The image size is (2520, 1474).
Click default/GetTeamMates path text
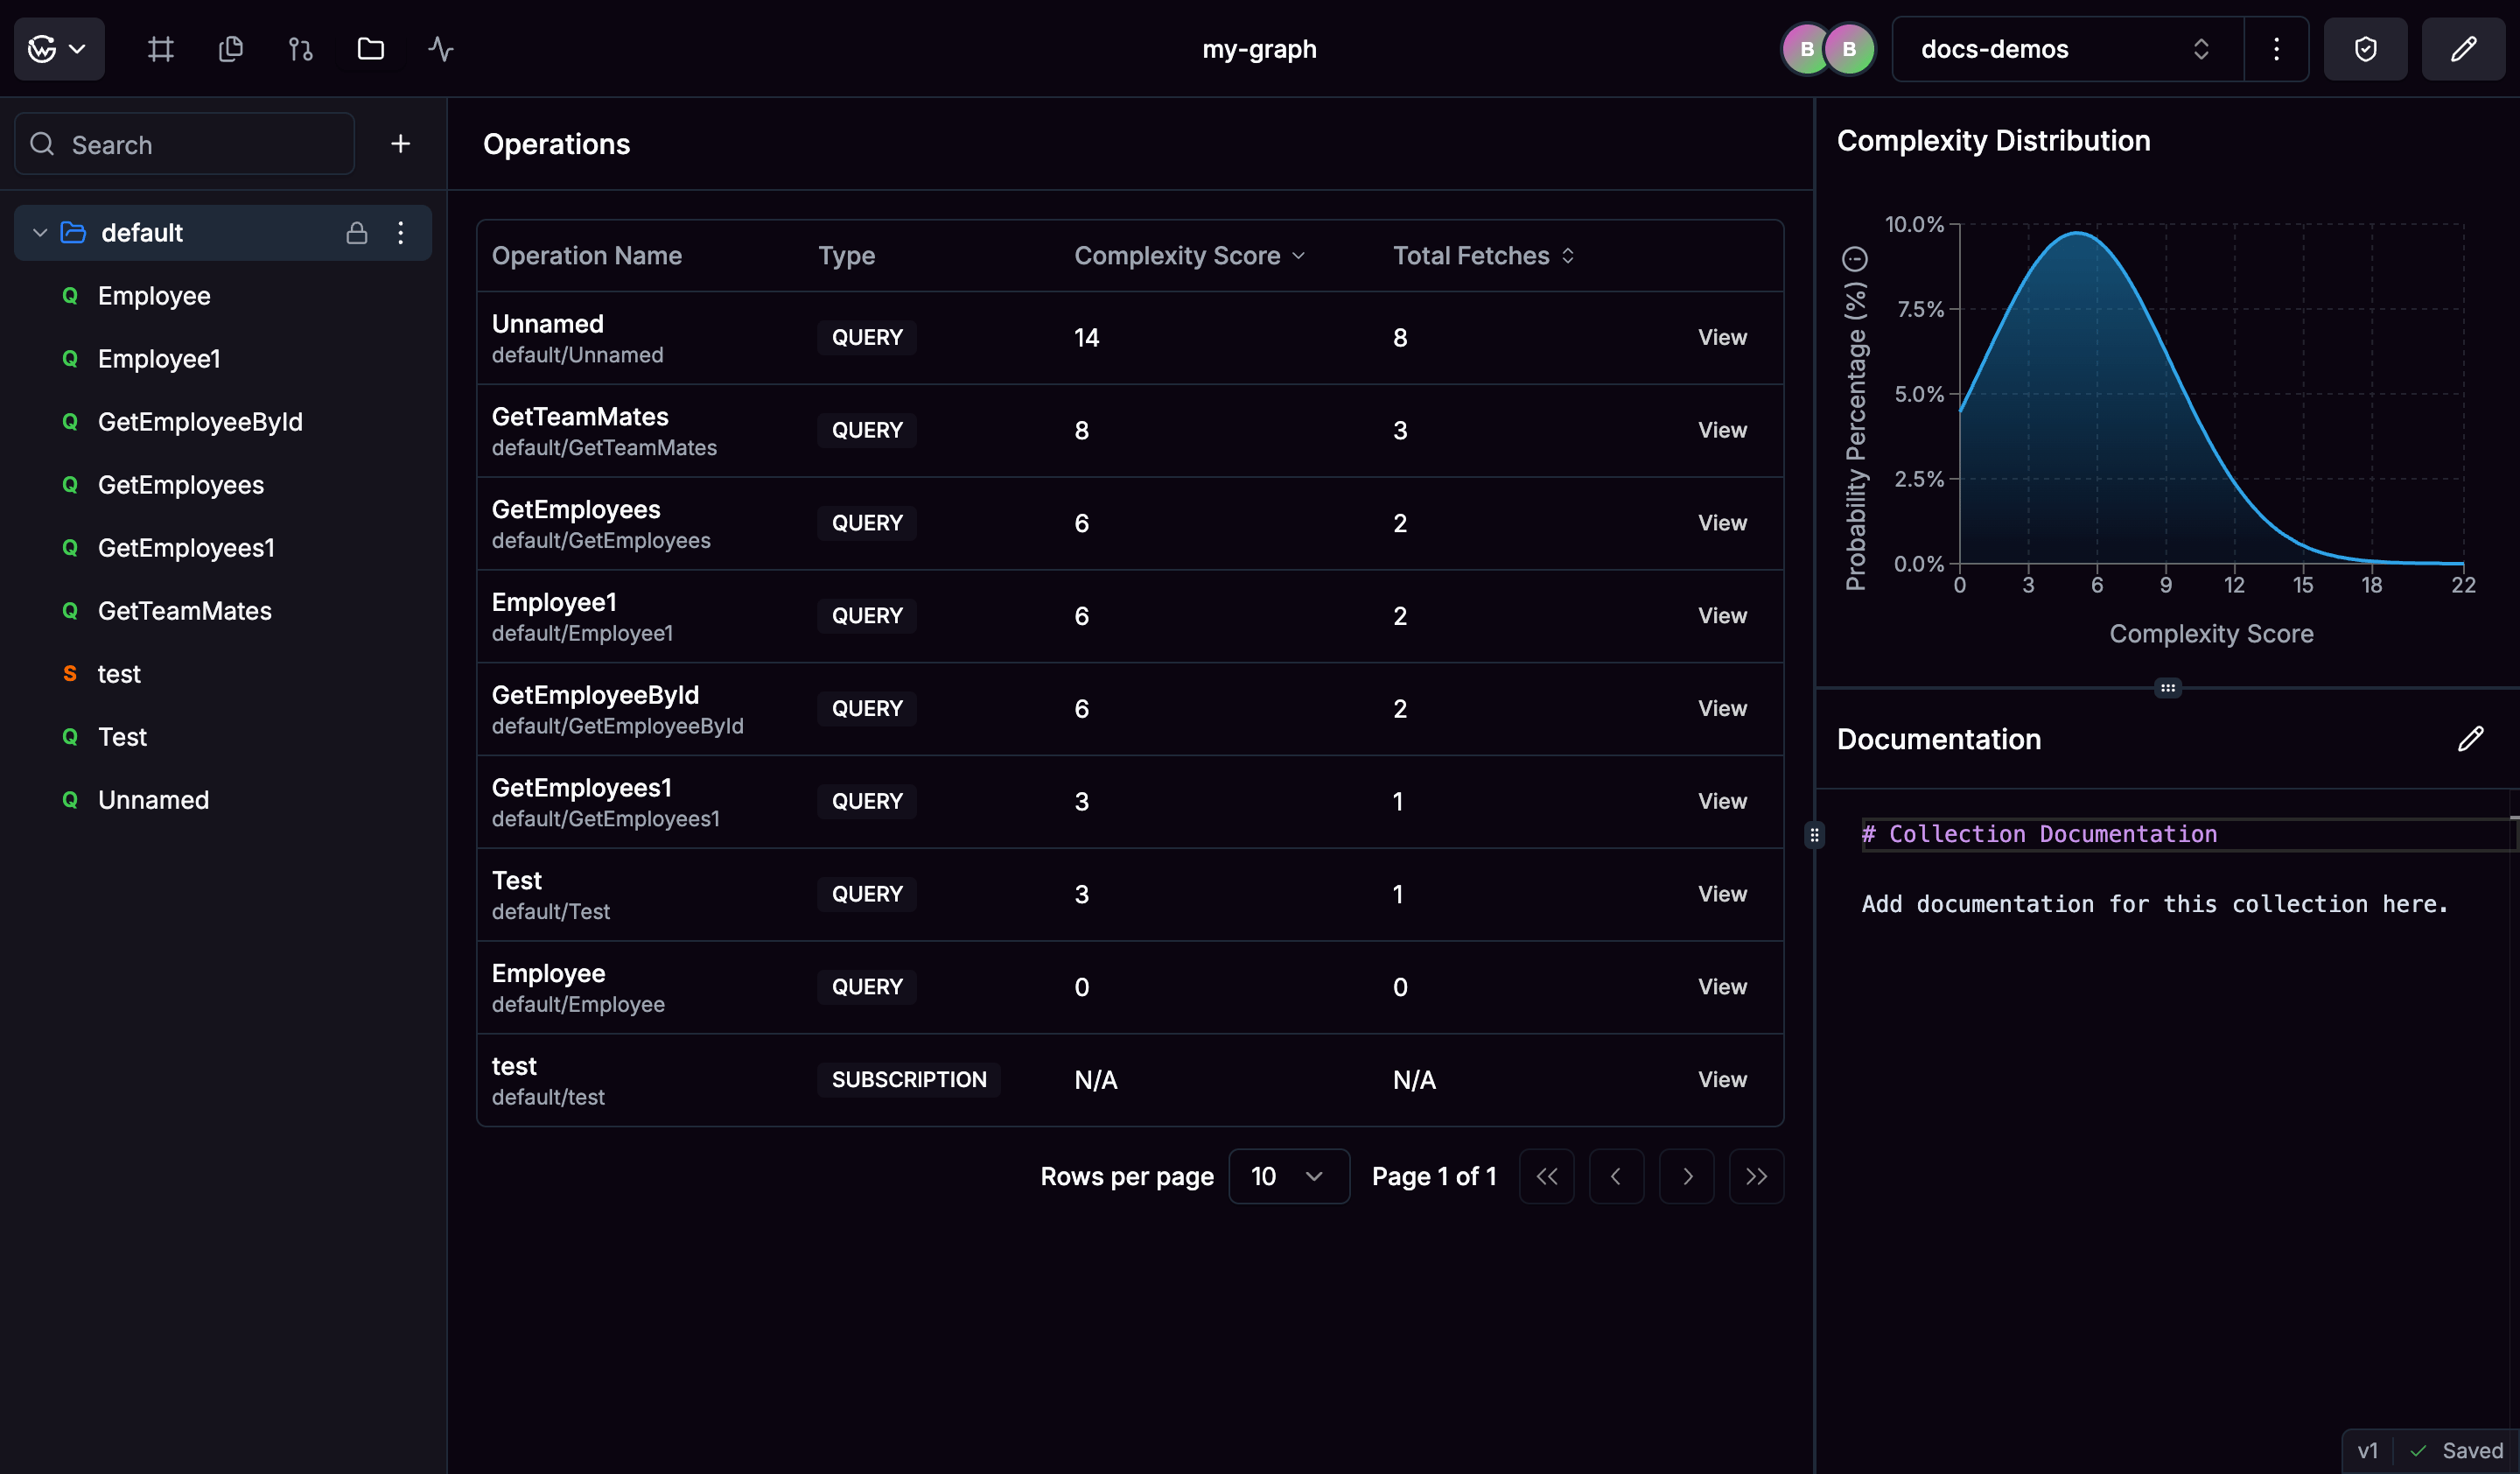[x=604, y=448]
